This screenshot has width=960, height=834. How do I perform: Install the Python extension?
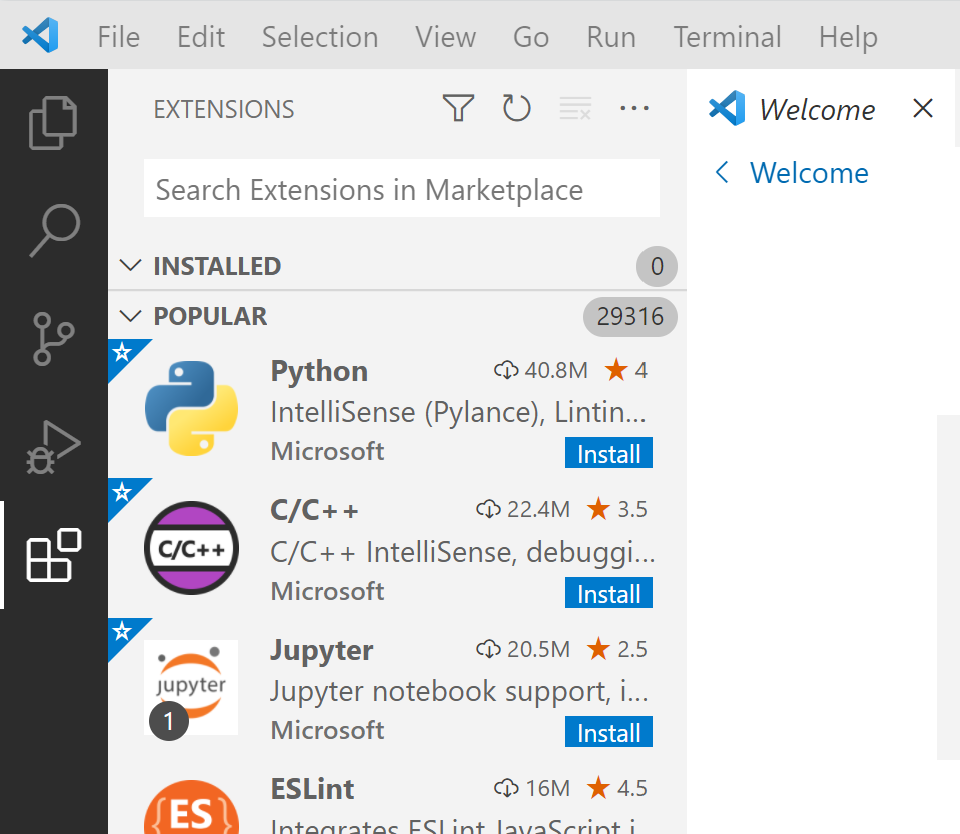(x=609, y=453)
